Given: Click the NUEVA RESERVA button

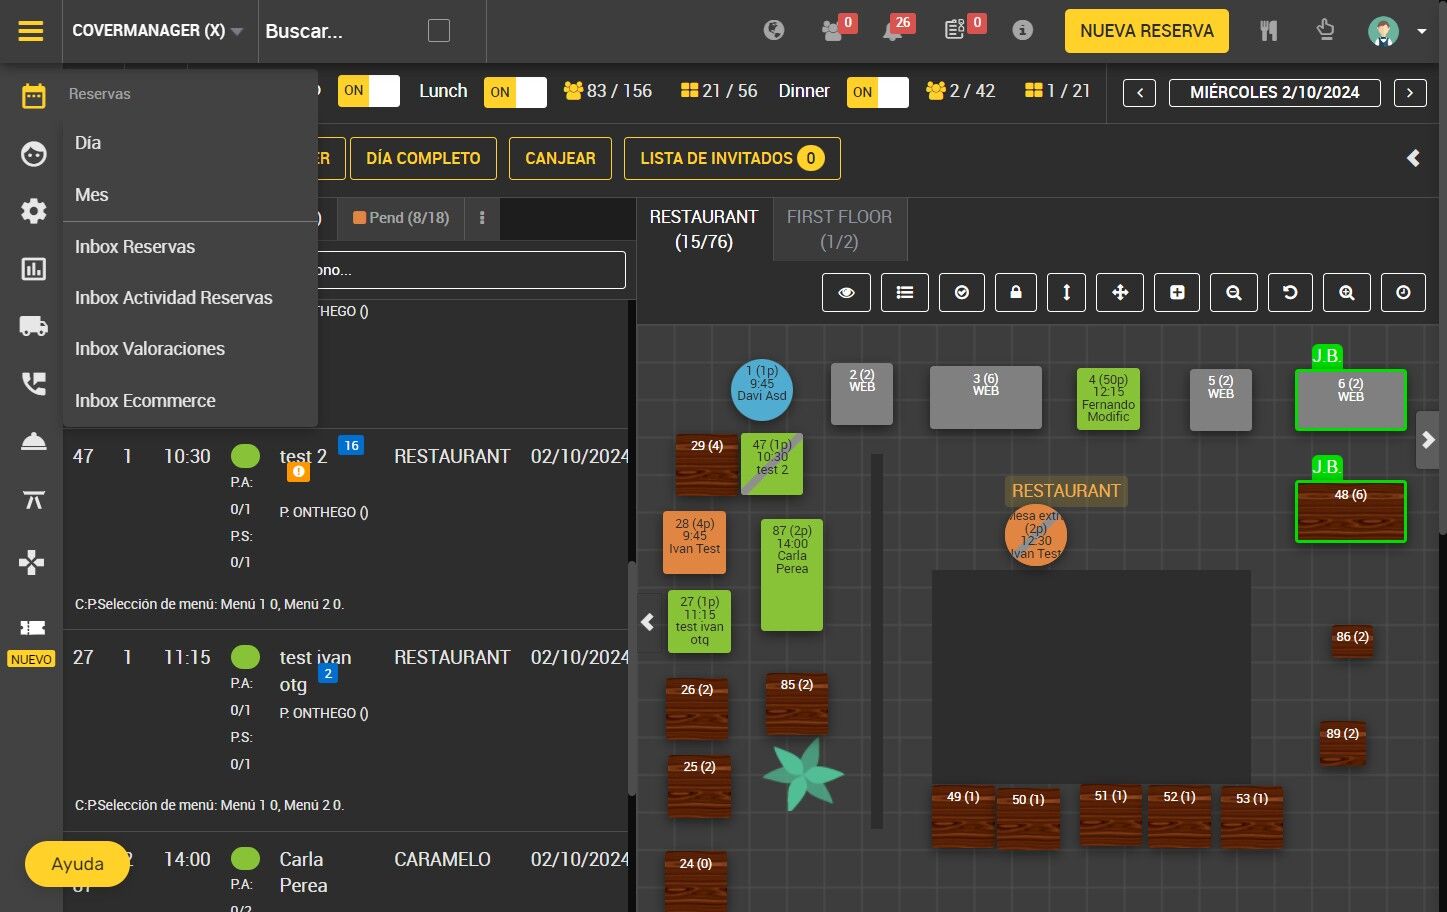Looking at the screenshot, I should click(x=1147, y=31).
